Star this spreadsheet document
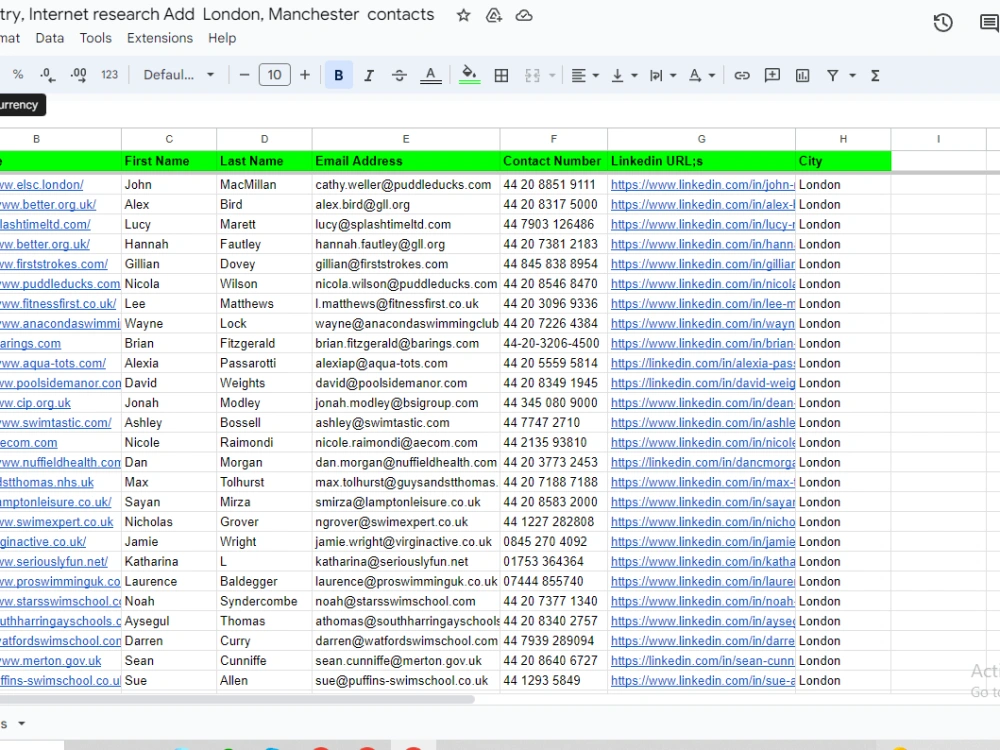This screenshot has width=1000, height=750. [x=464, y=15]
